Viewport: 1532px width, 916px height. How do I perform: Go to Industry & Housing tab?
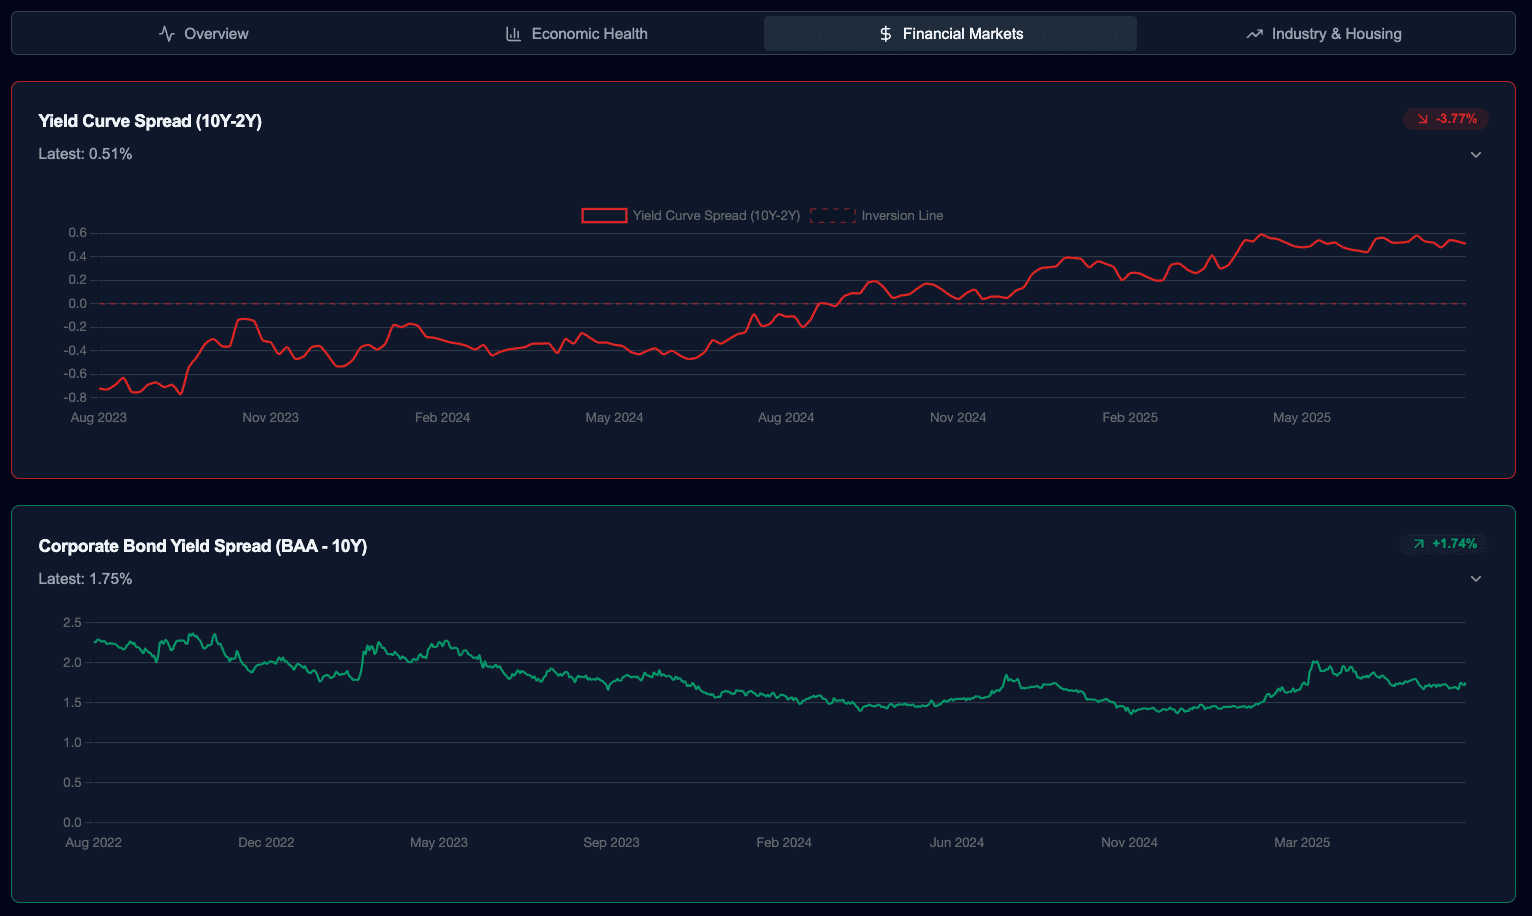[x=1324, y=34]
